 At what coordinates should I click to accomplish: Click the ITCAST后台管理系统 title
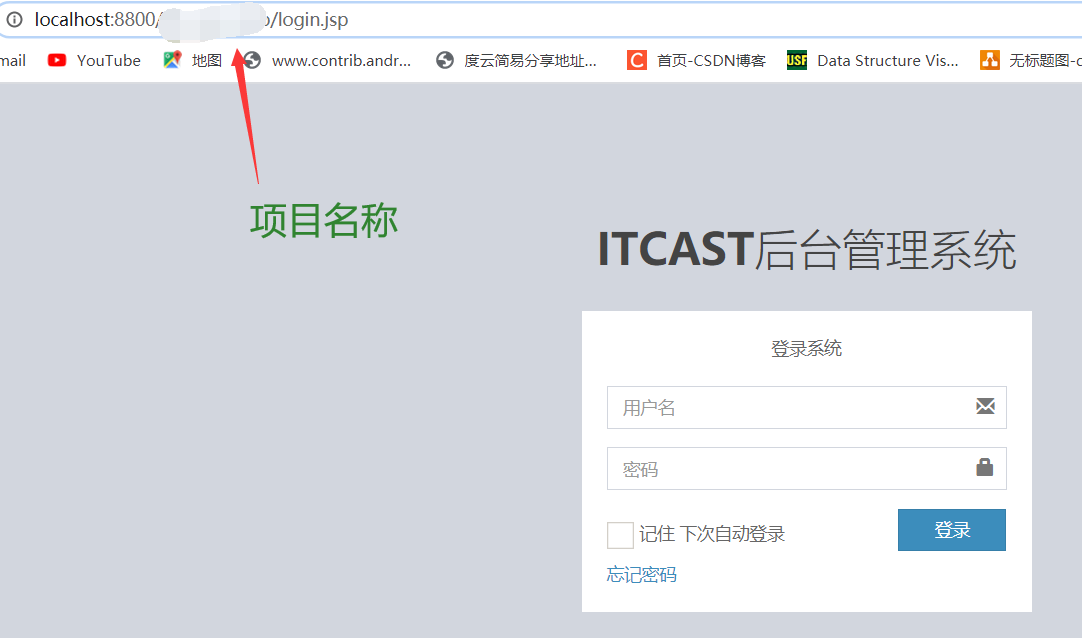(x=807, y=250)
